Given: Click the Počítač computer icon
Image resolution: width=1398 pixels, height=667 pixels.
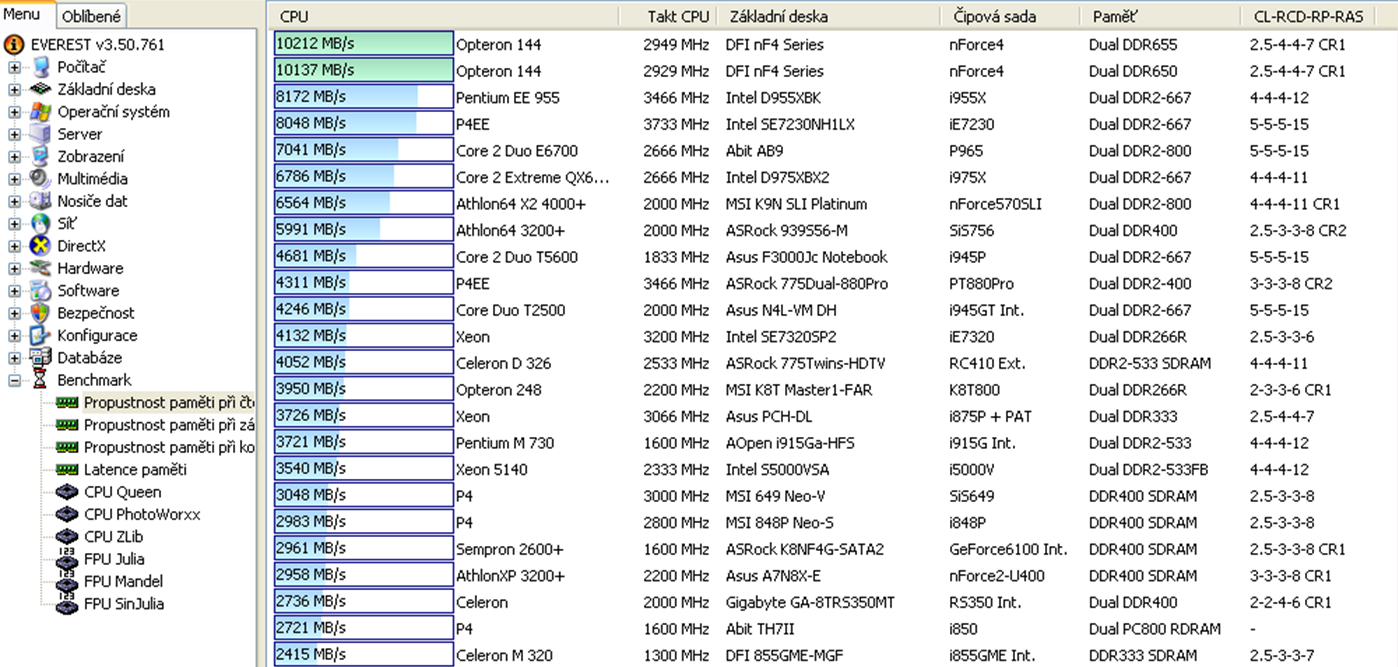Looking at the screenshot, I should coord(41,67).
